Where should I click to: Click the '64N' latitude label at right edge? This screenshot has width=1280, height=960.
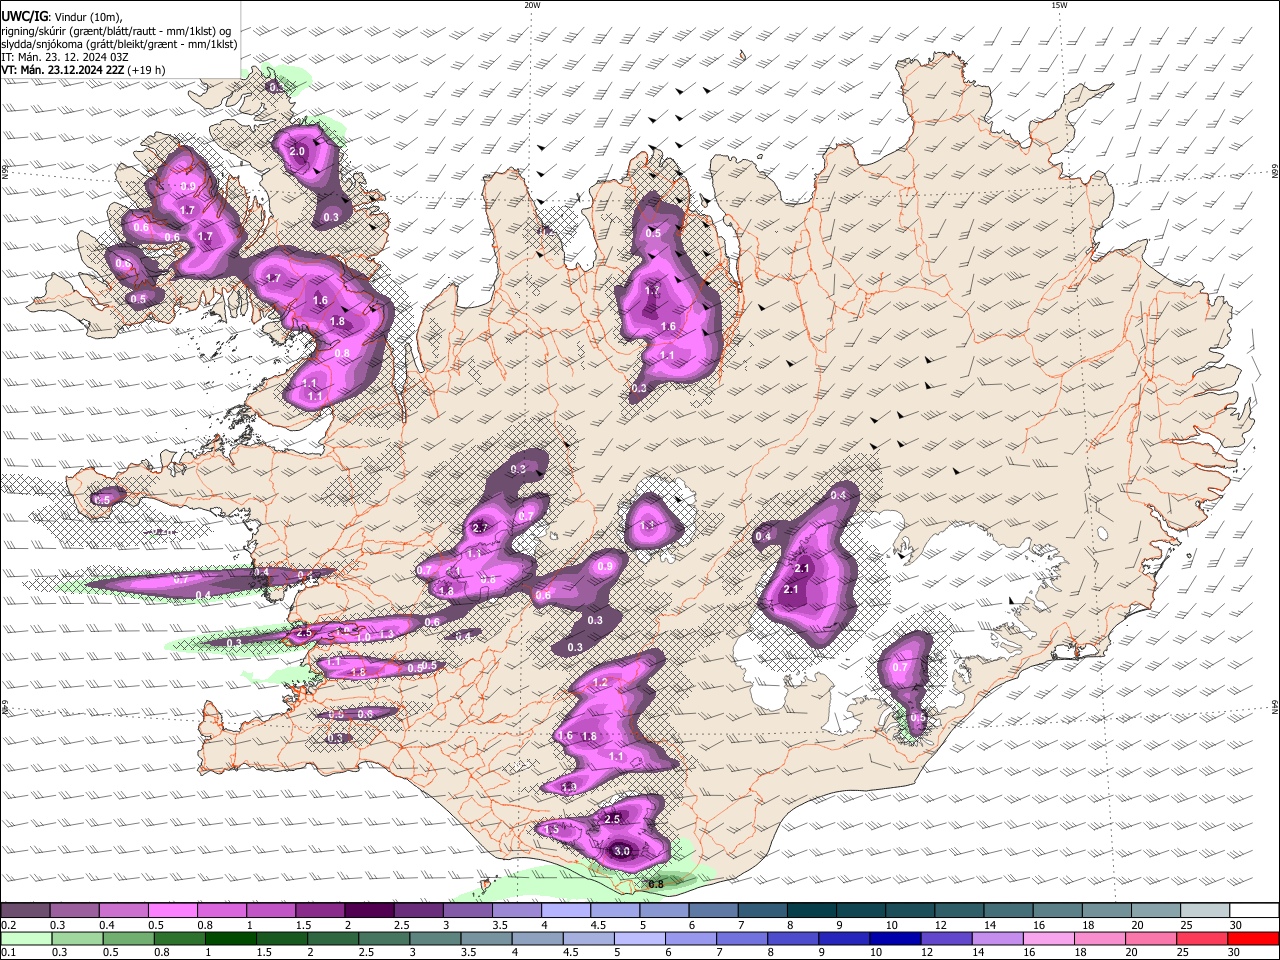click(x=1274, y=707)
